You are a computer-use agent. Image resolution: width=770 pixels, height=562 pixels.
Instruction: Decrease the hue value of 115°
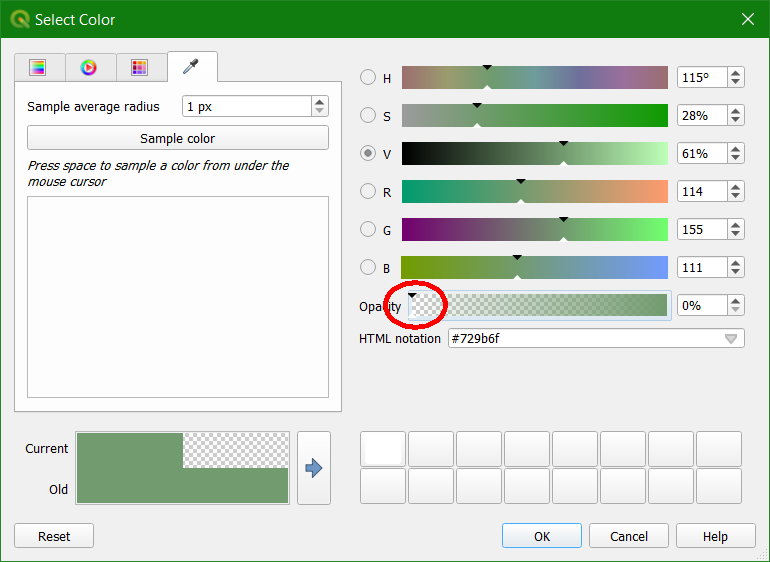(x=735, y=82)
